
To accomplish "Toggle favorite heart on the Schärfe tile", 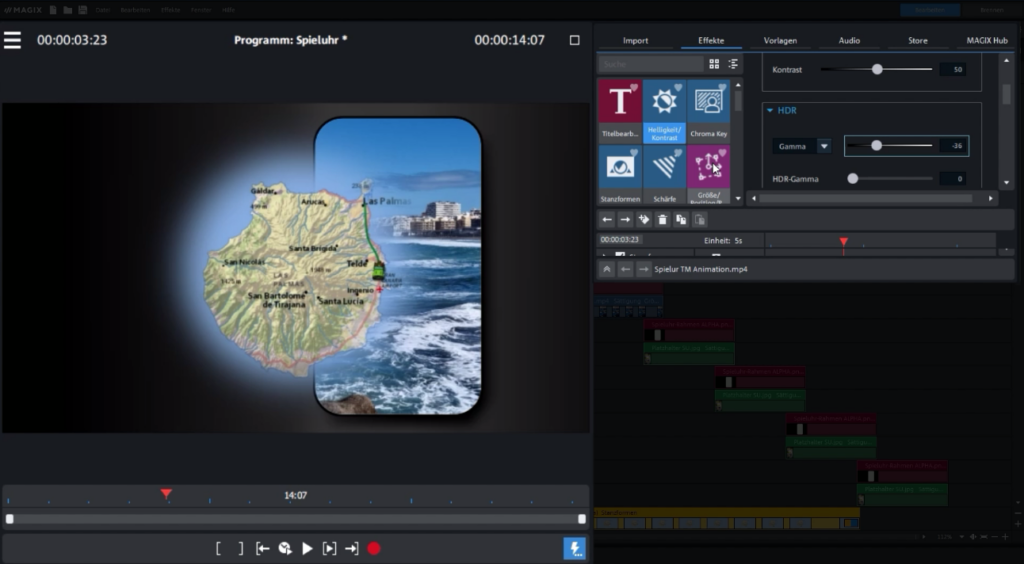I will click(x=678, y=153).
